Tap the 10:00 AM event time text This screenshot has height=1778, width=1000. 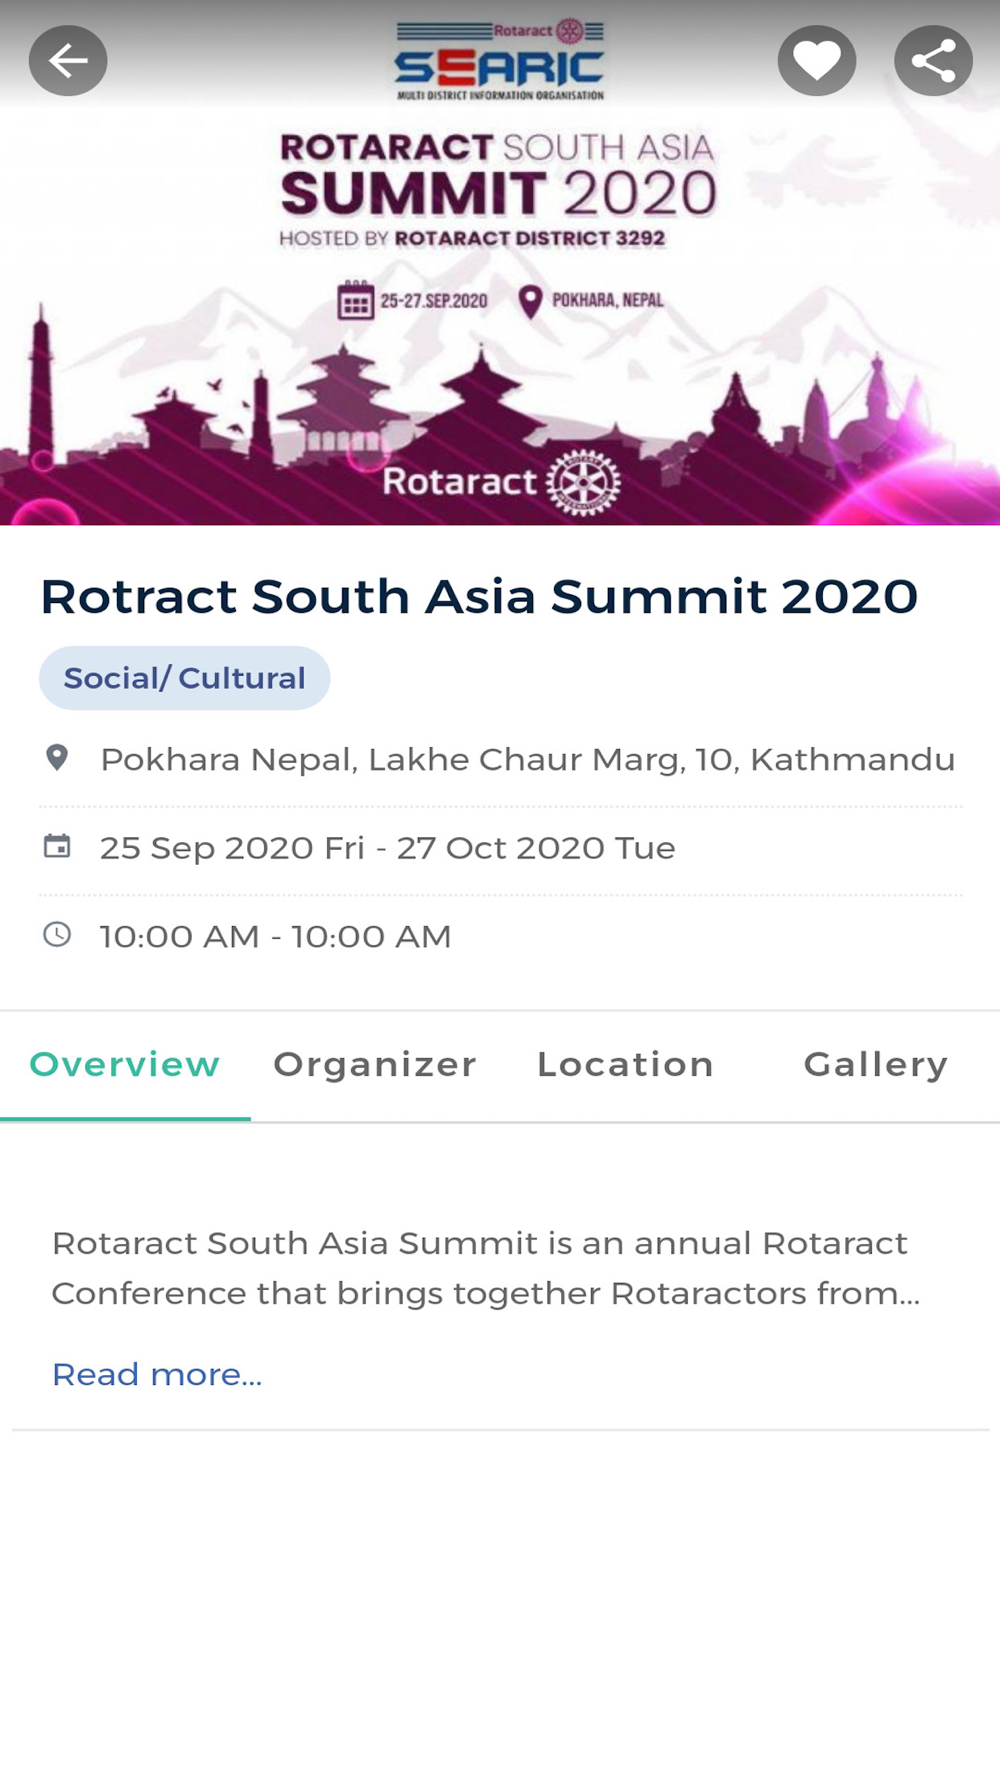275,937
